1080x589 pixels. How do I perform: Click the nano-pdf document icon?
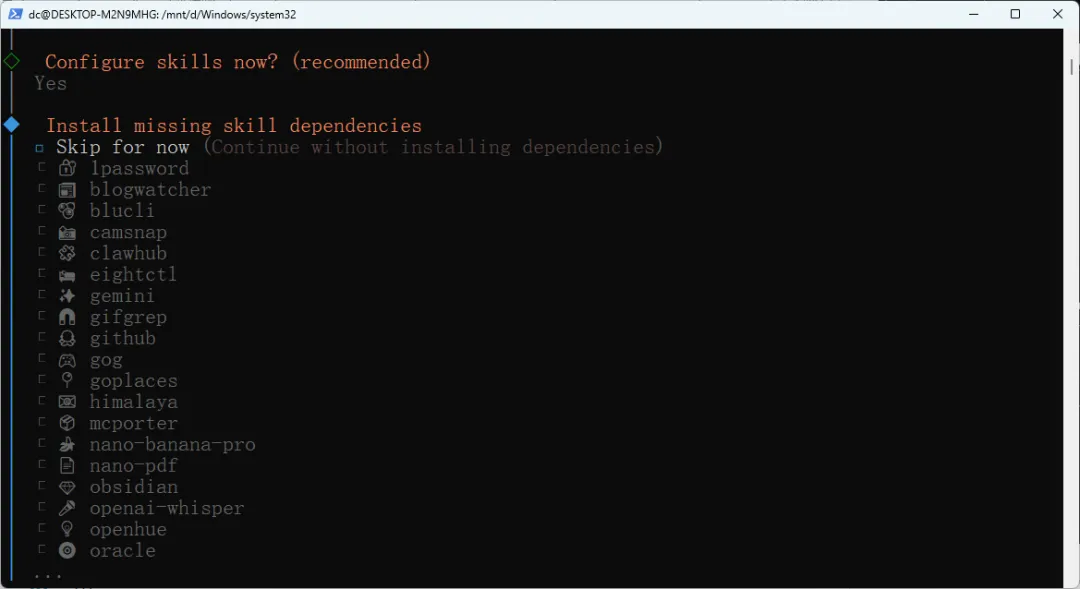click(x=67, y=466)
